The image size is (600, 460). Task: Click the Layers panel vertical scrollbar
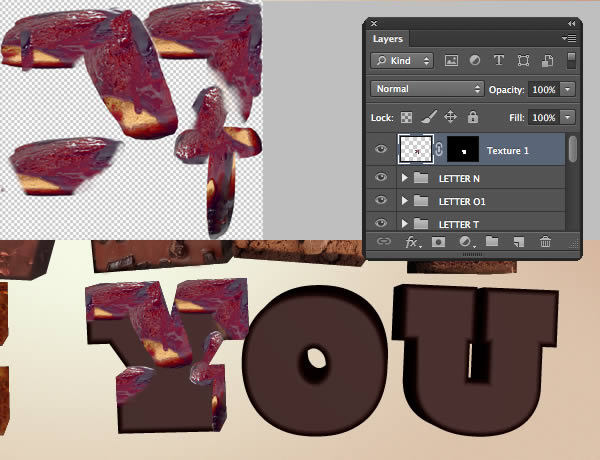coord(572,149)
